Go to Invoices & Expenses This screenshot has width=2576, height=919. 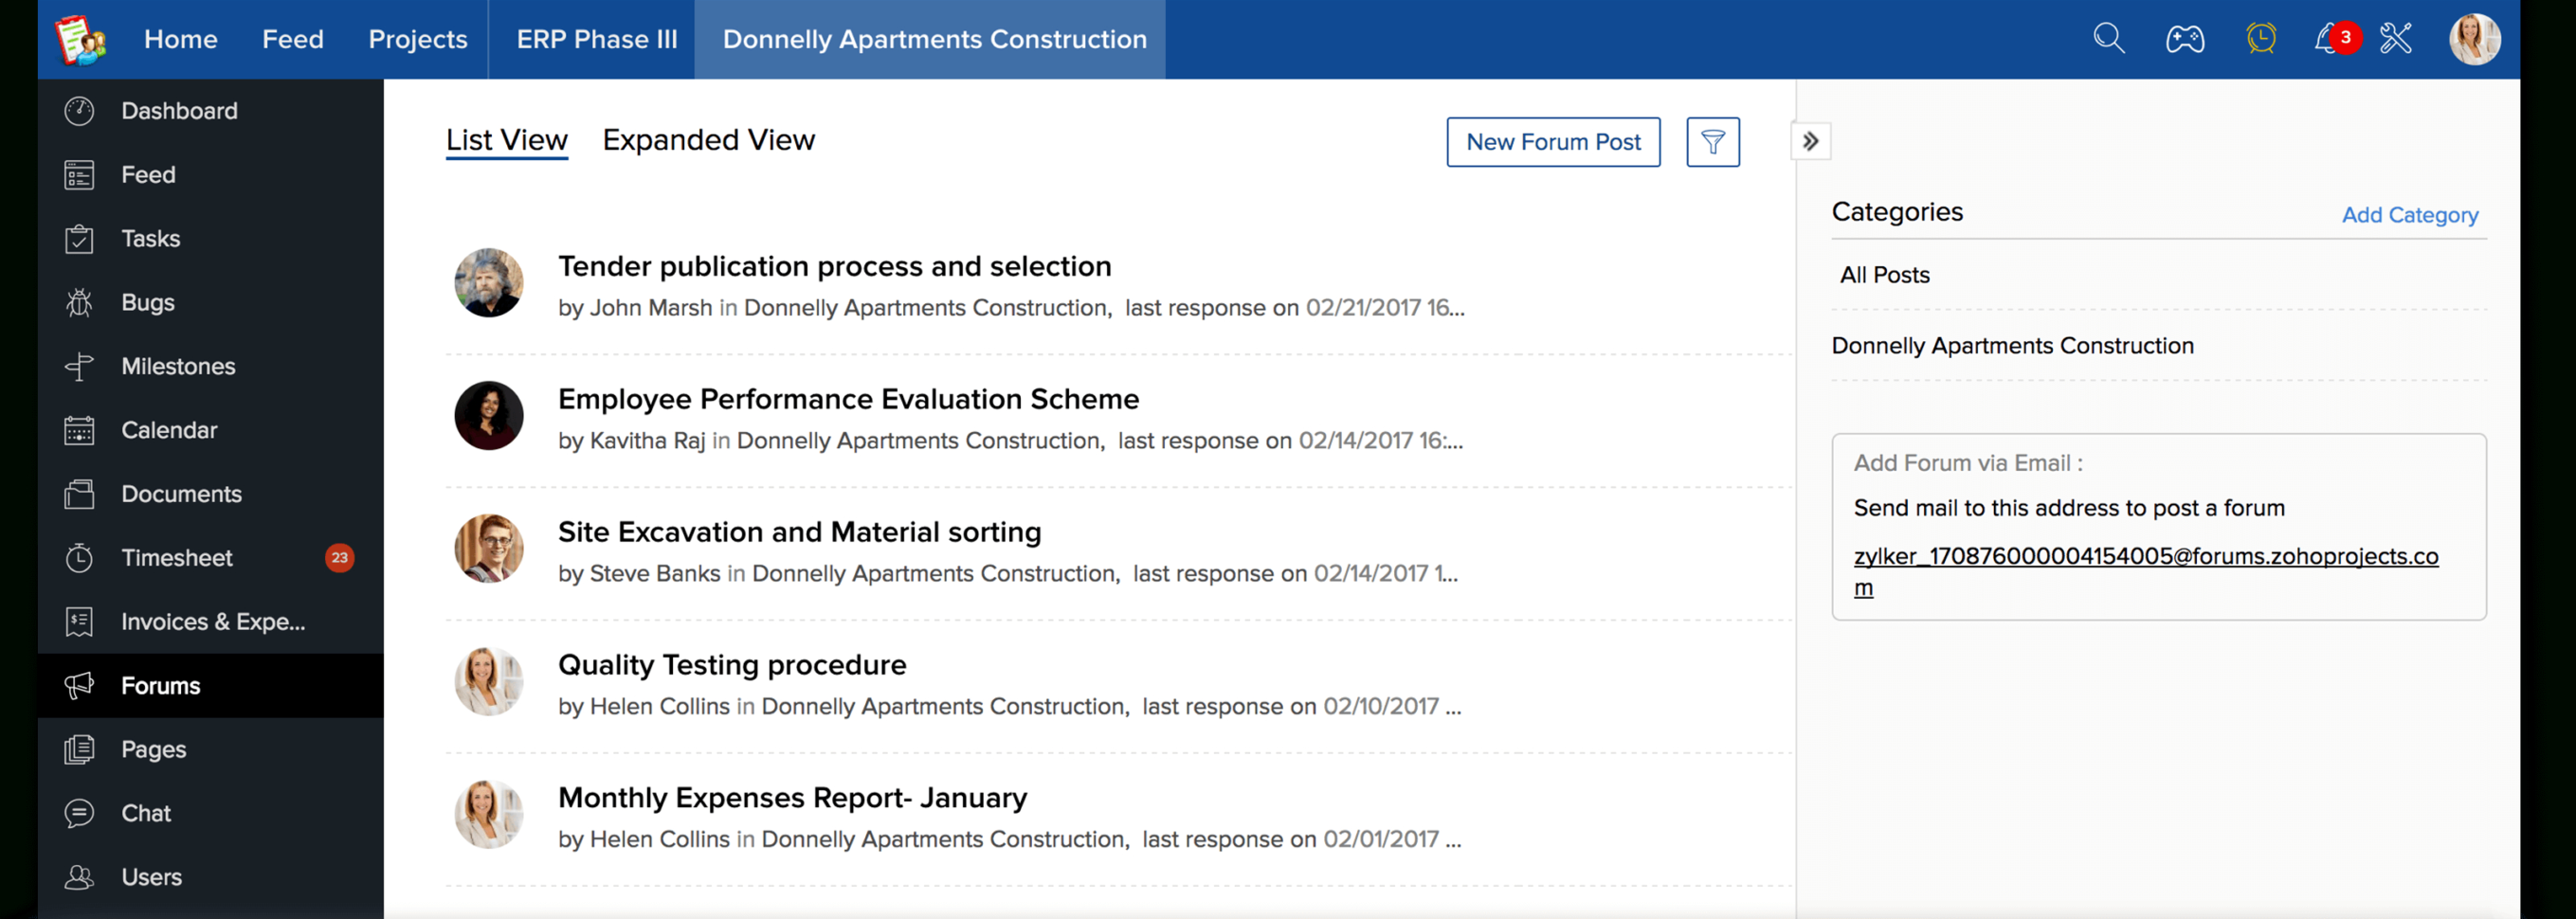(212, 621)
